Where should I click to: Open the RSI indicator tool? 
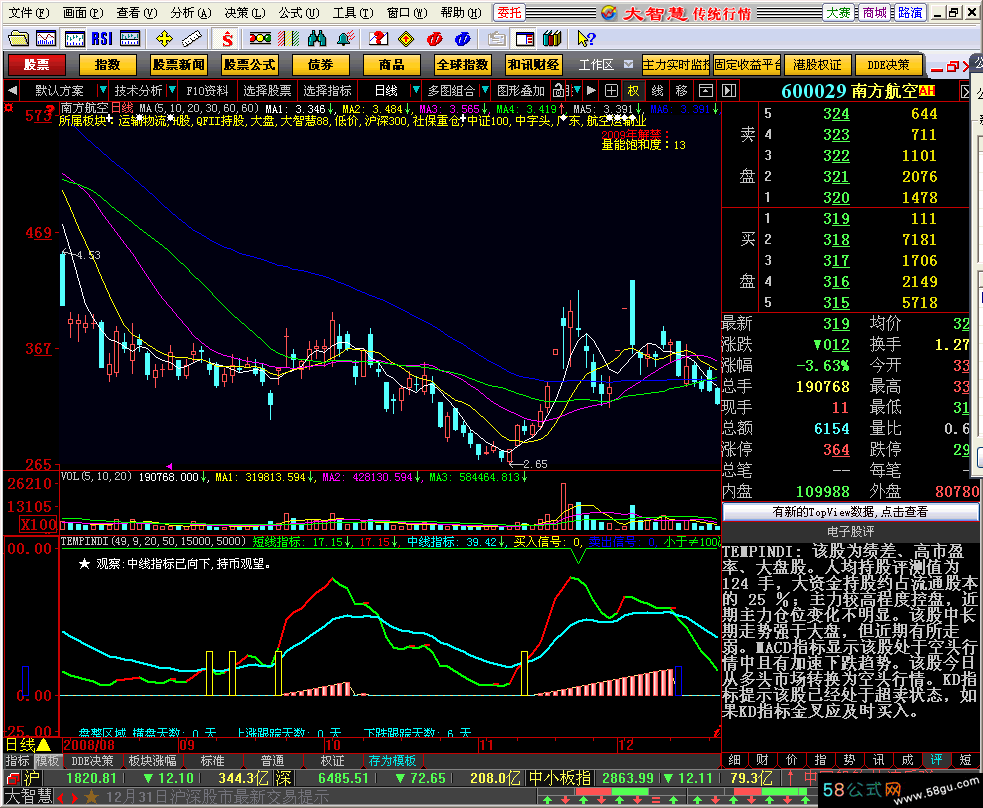pos(102,39)
